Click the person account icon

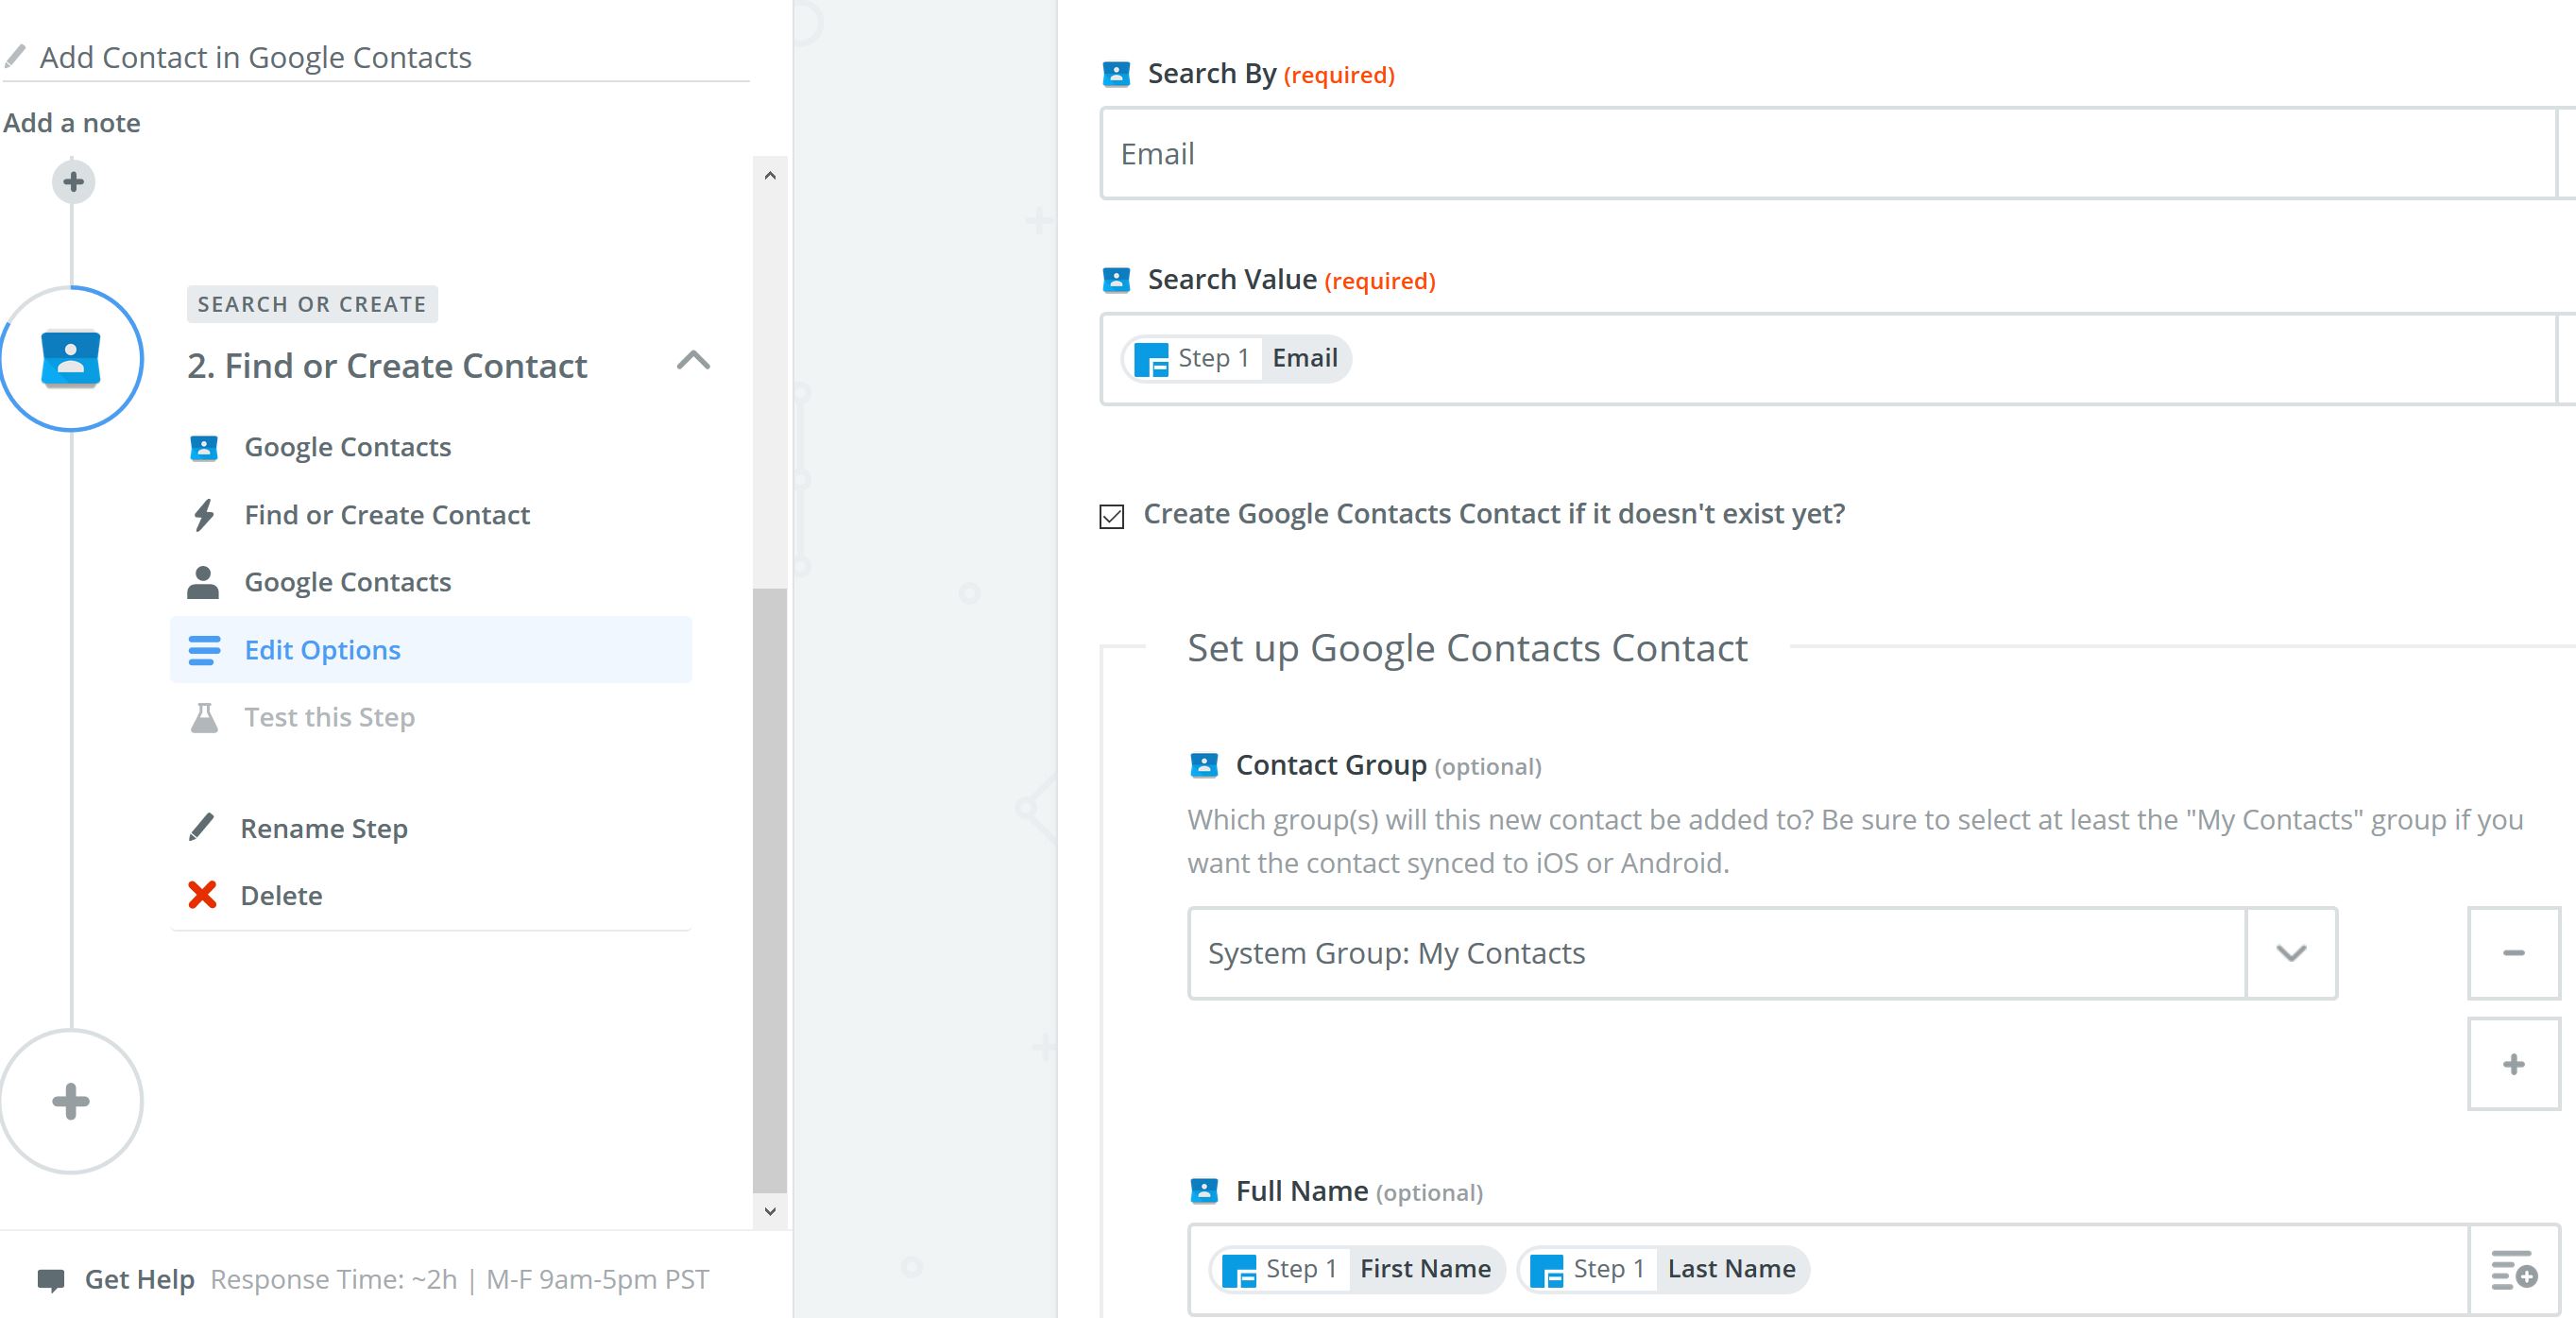click(x=203, y=582)
